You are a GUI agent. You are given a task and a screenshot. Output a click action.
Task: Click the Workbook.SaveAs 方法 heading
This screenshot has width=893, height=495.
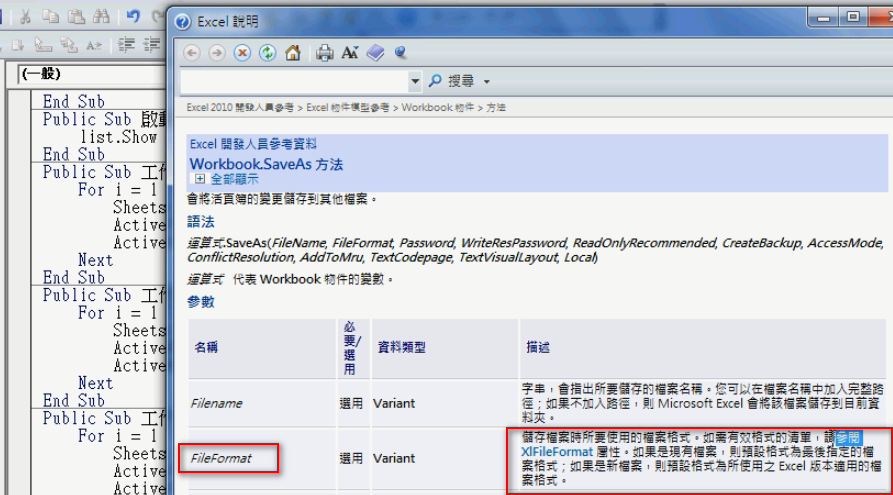tap(266, 165)
